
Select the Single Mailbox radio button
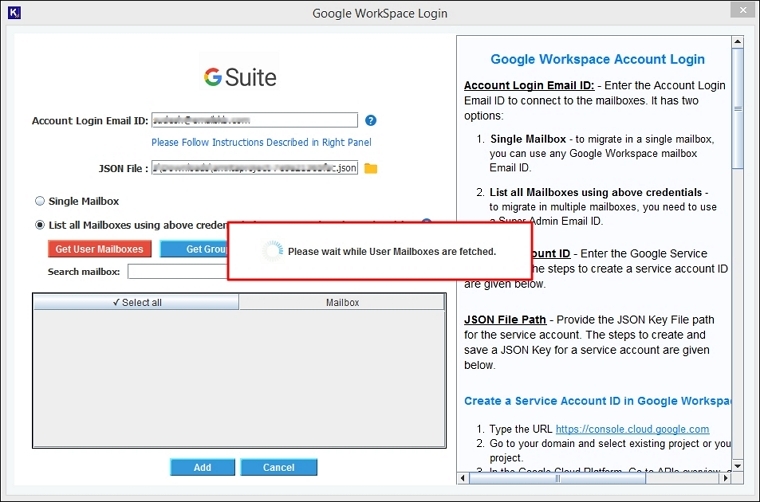(40, 201)
